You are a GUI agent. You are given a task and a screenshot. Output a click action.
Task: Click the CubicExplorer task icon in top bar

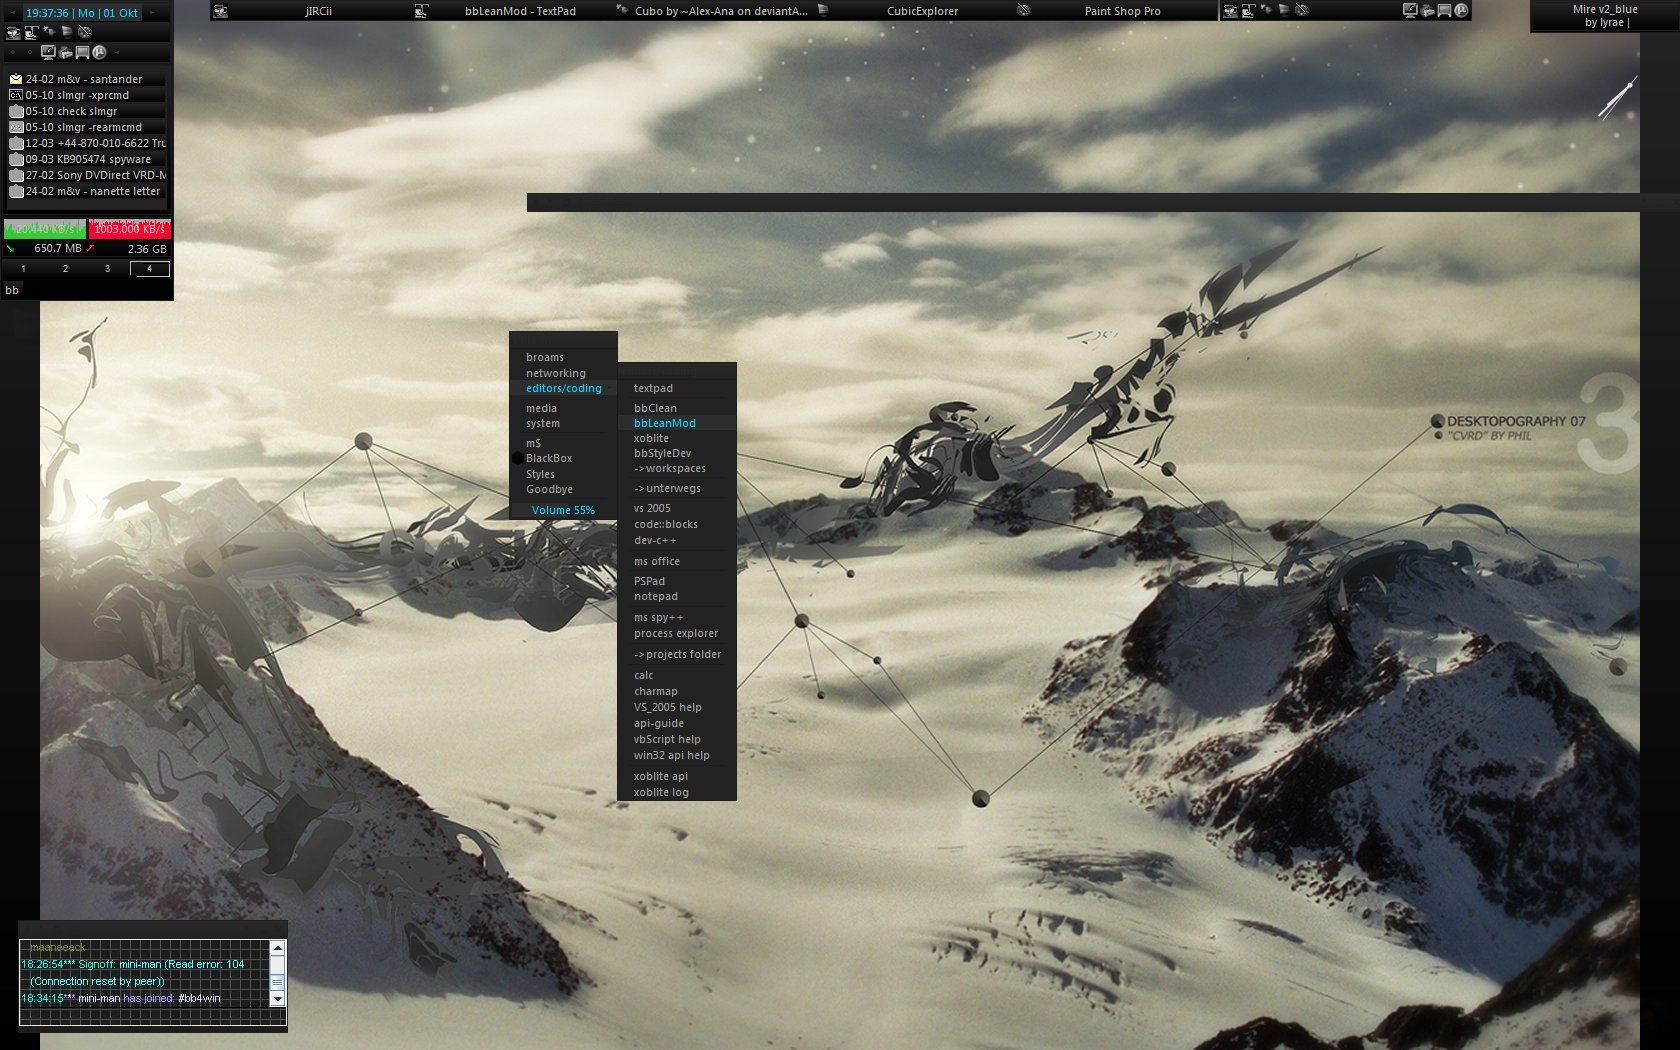(823, 11)
